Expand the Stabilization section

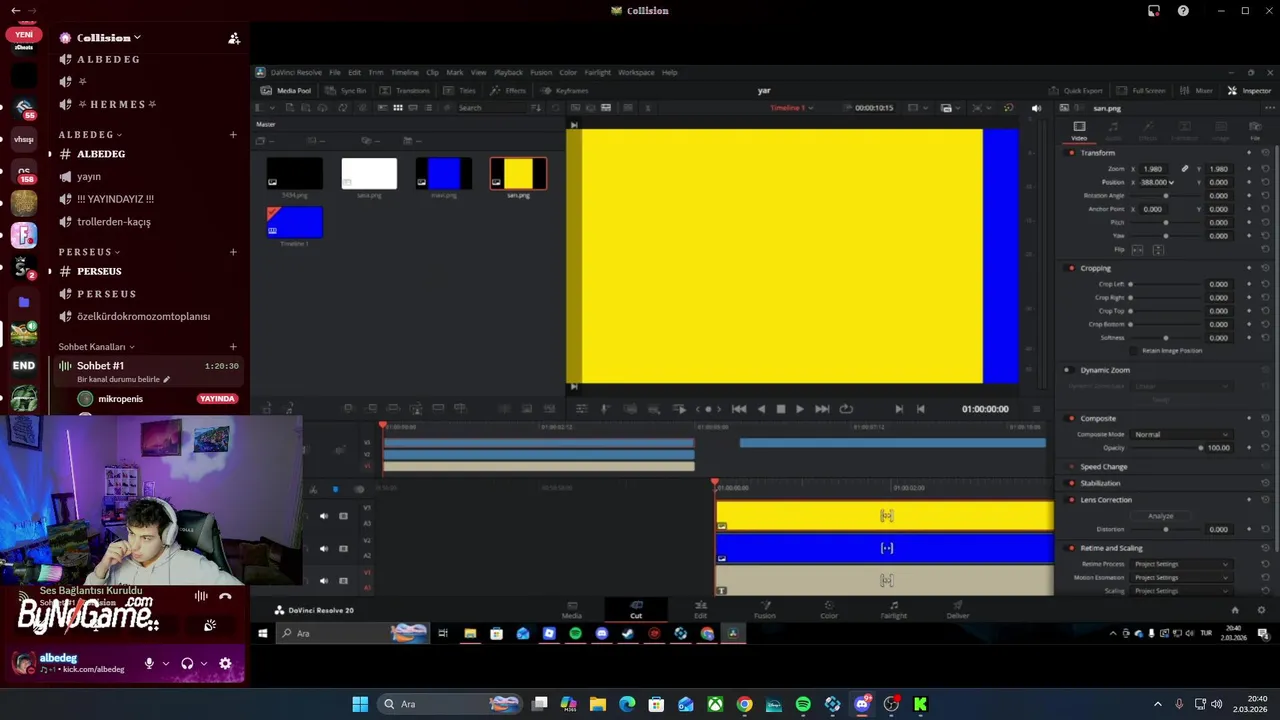[1100, 483]
